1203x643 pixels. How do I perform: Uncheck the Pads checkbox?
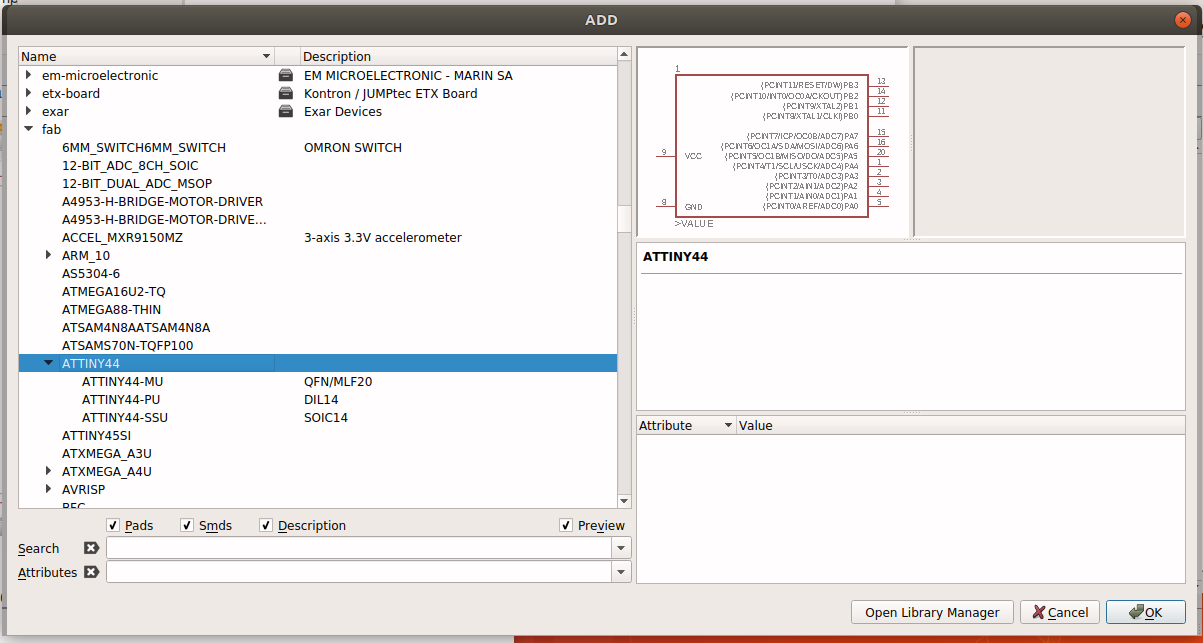[x=113, y=525]
